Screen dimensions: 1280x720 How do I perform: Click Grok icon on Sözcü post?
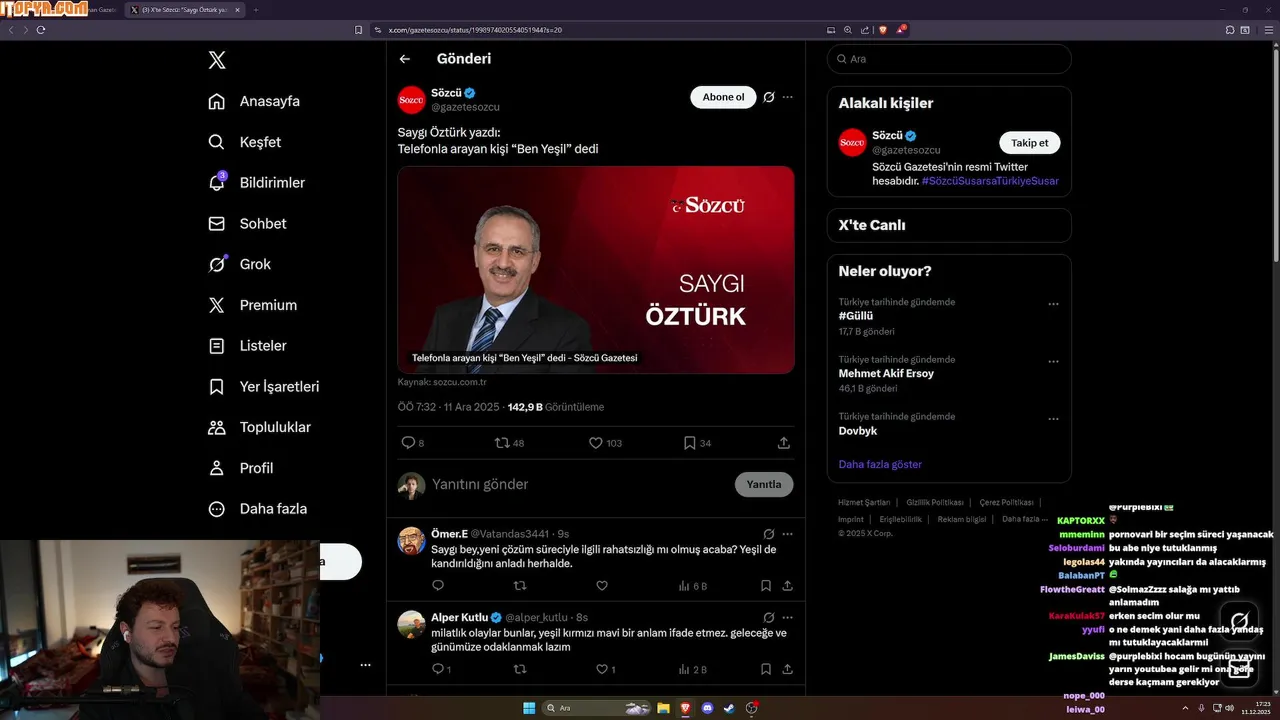click(x=769, y=97)
